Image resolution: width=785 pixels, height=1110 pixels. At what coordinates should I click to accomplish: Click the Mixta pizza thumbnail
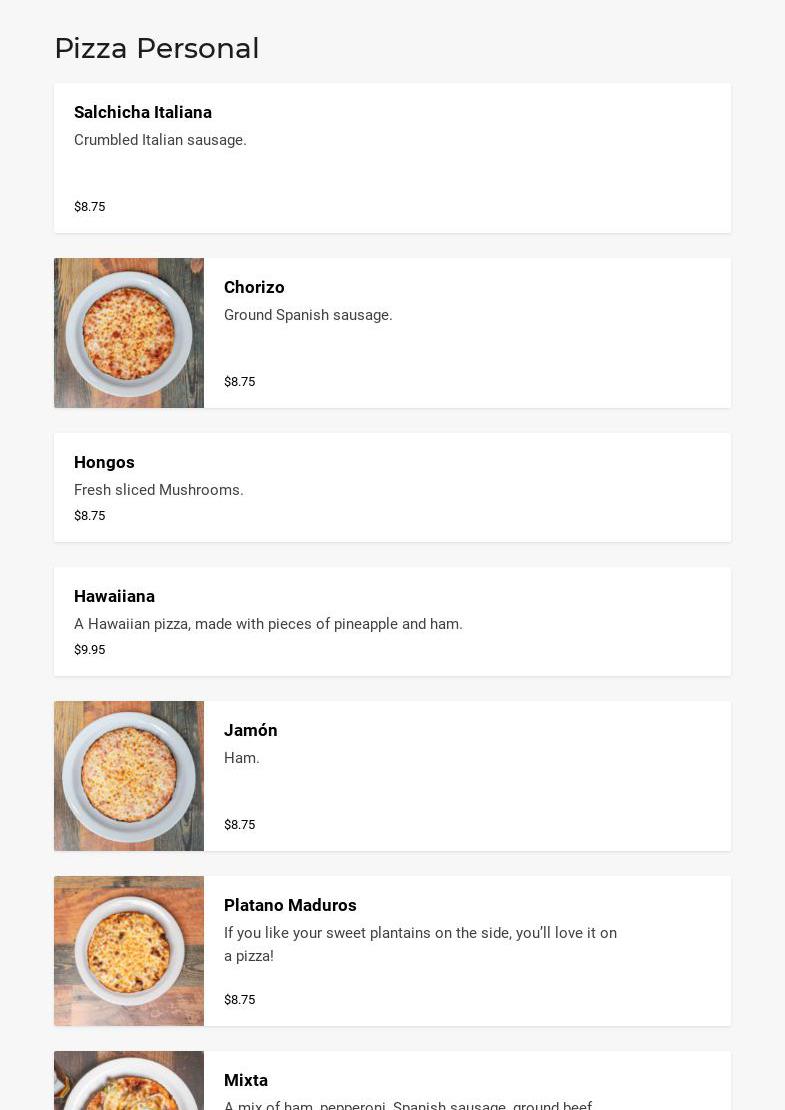129,1082
